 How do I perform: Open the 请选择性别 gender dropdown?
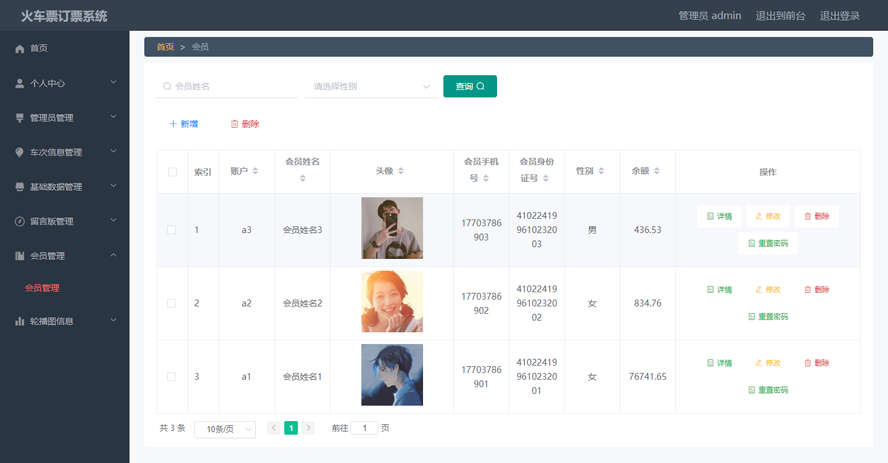pyautogui.click(x=371, y=87)
